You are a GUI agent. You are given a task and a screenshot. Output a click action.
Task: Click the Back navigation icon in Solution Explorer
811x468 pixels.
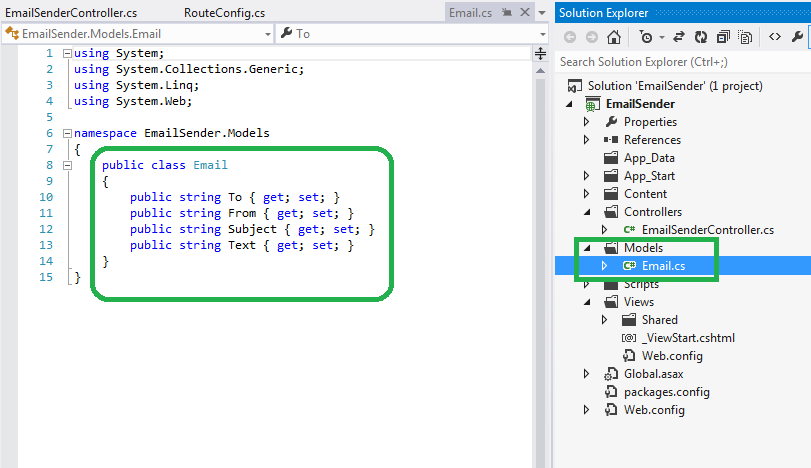[x=570, y=37]
